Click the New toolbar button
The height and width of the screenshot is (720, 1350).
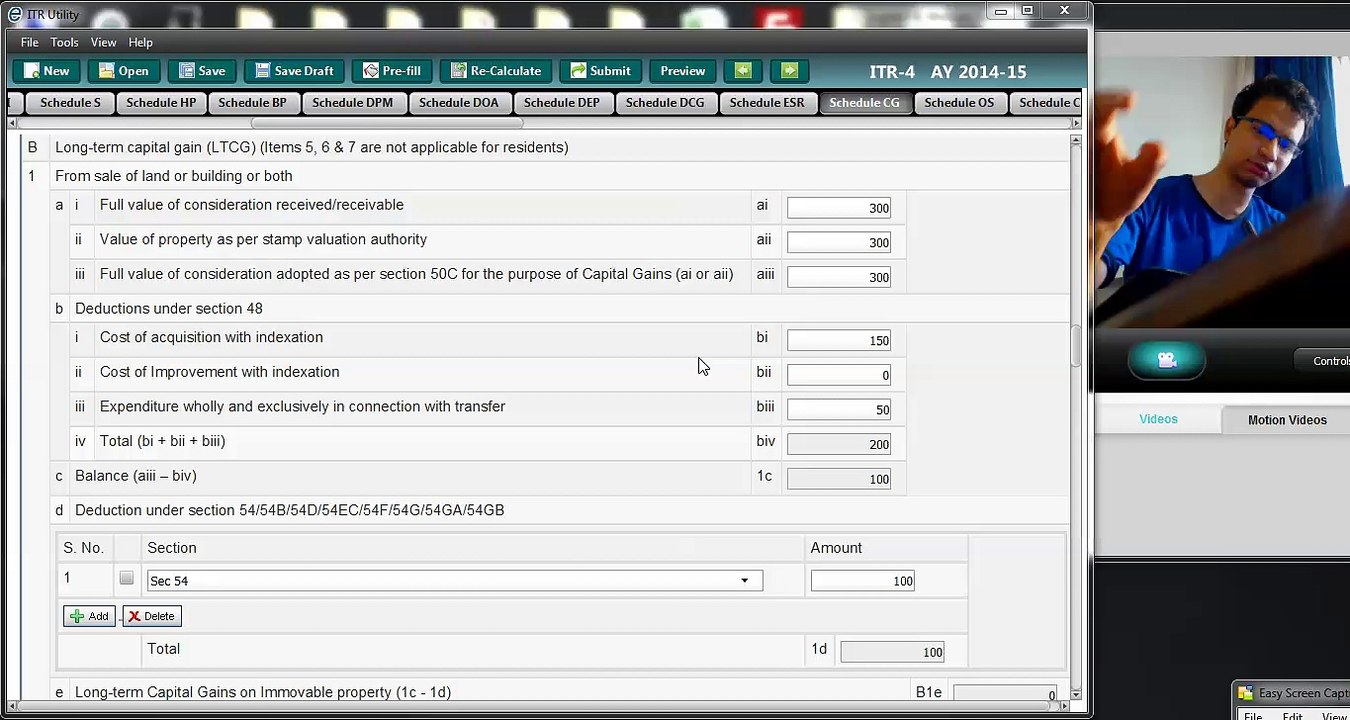tap(46, 71)
